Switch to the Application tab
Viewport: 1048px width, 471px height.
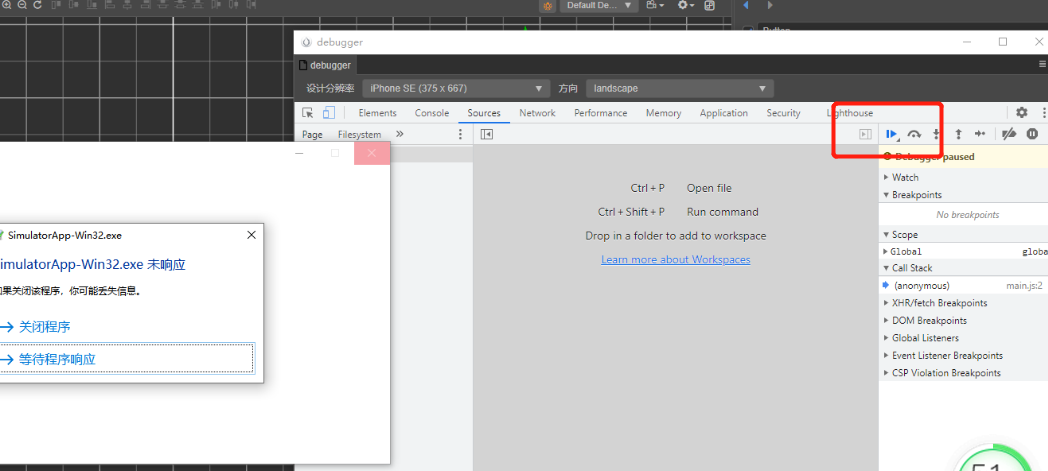[x=724, y=113]
